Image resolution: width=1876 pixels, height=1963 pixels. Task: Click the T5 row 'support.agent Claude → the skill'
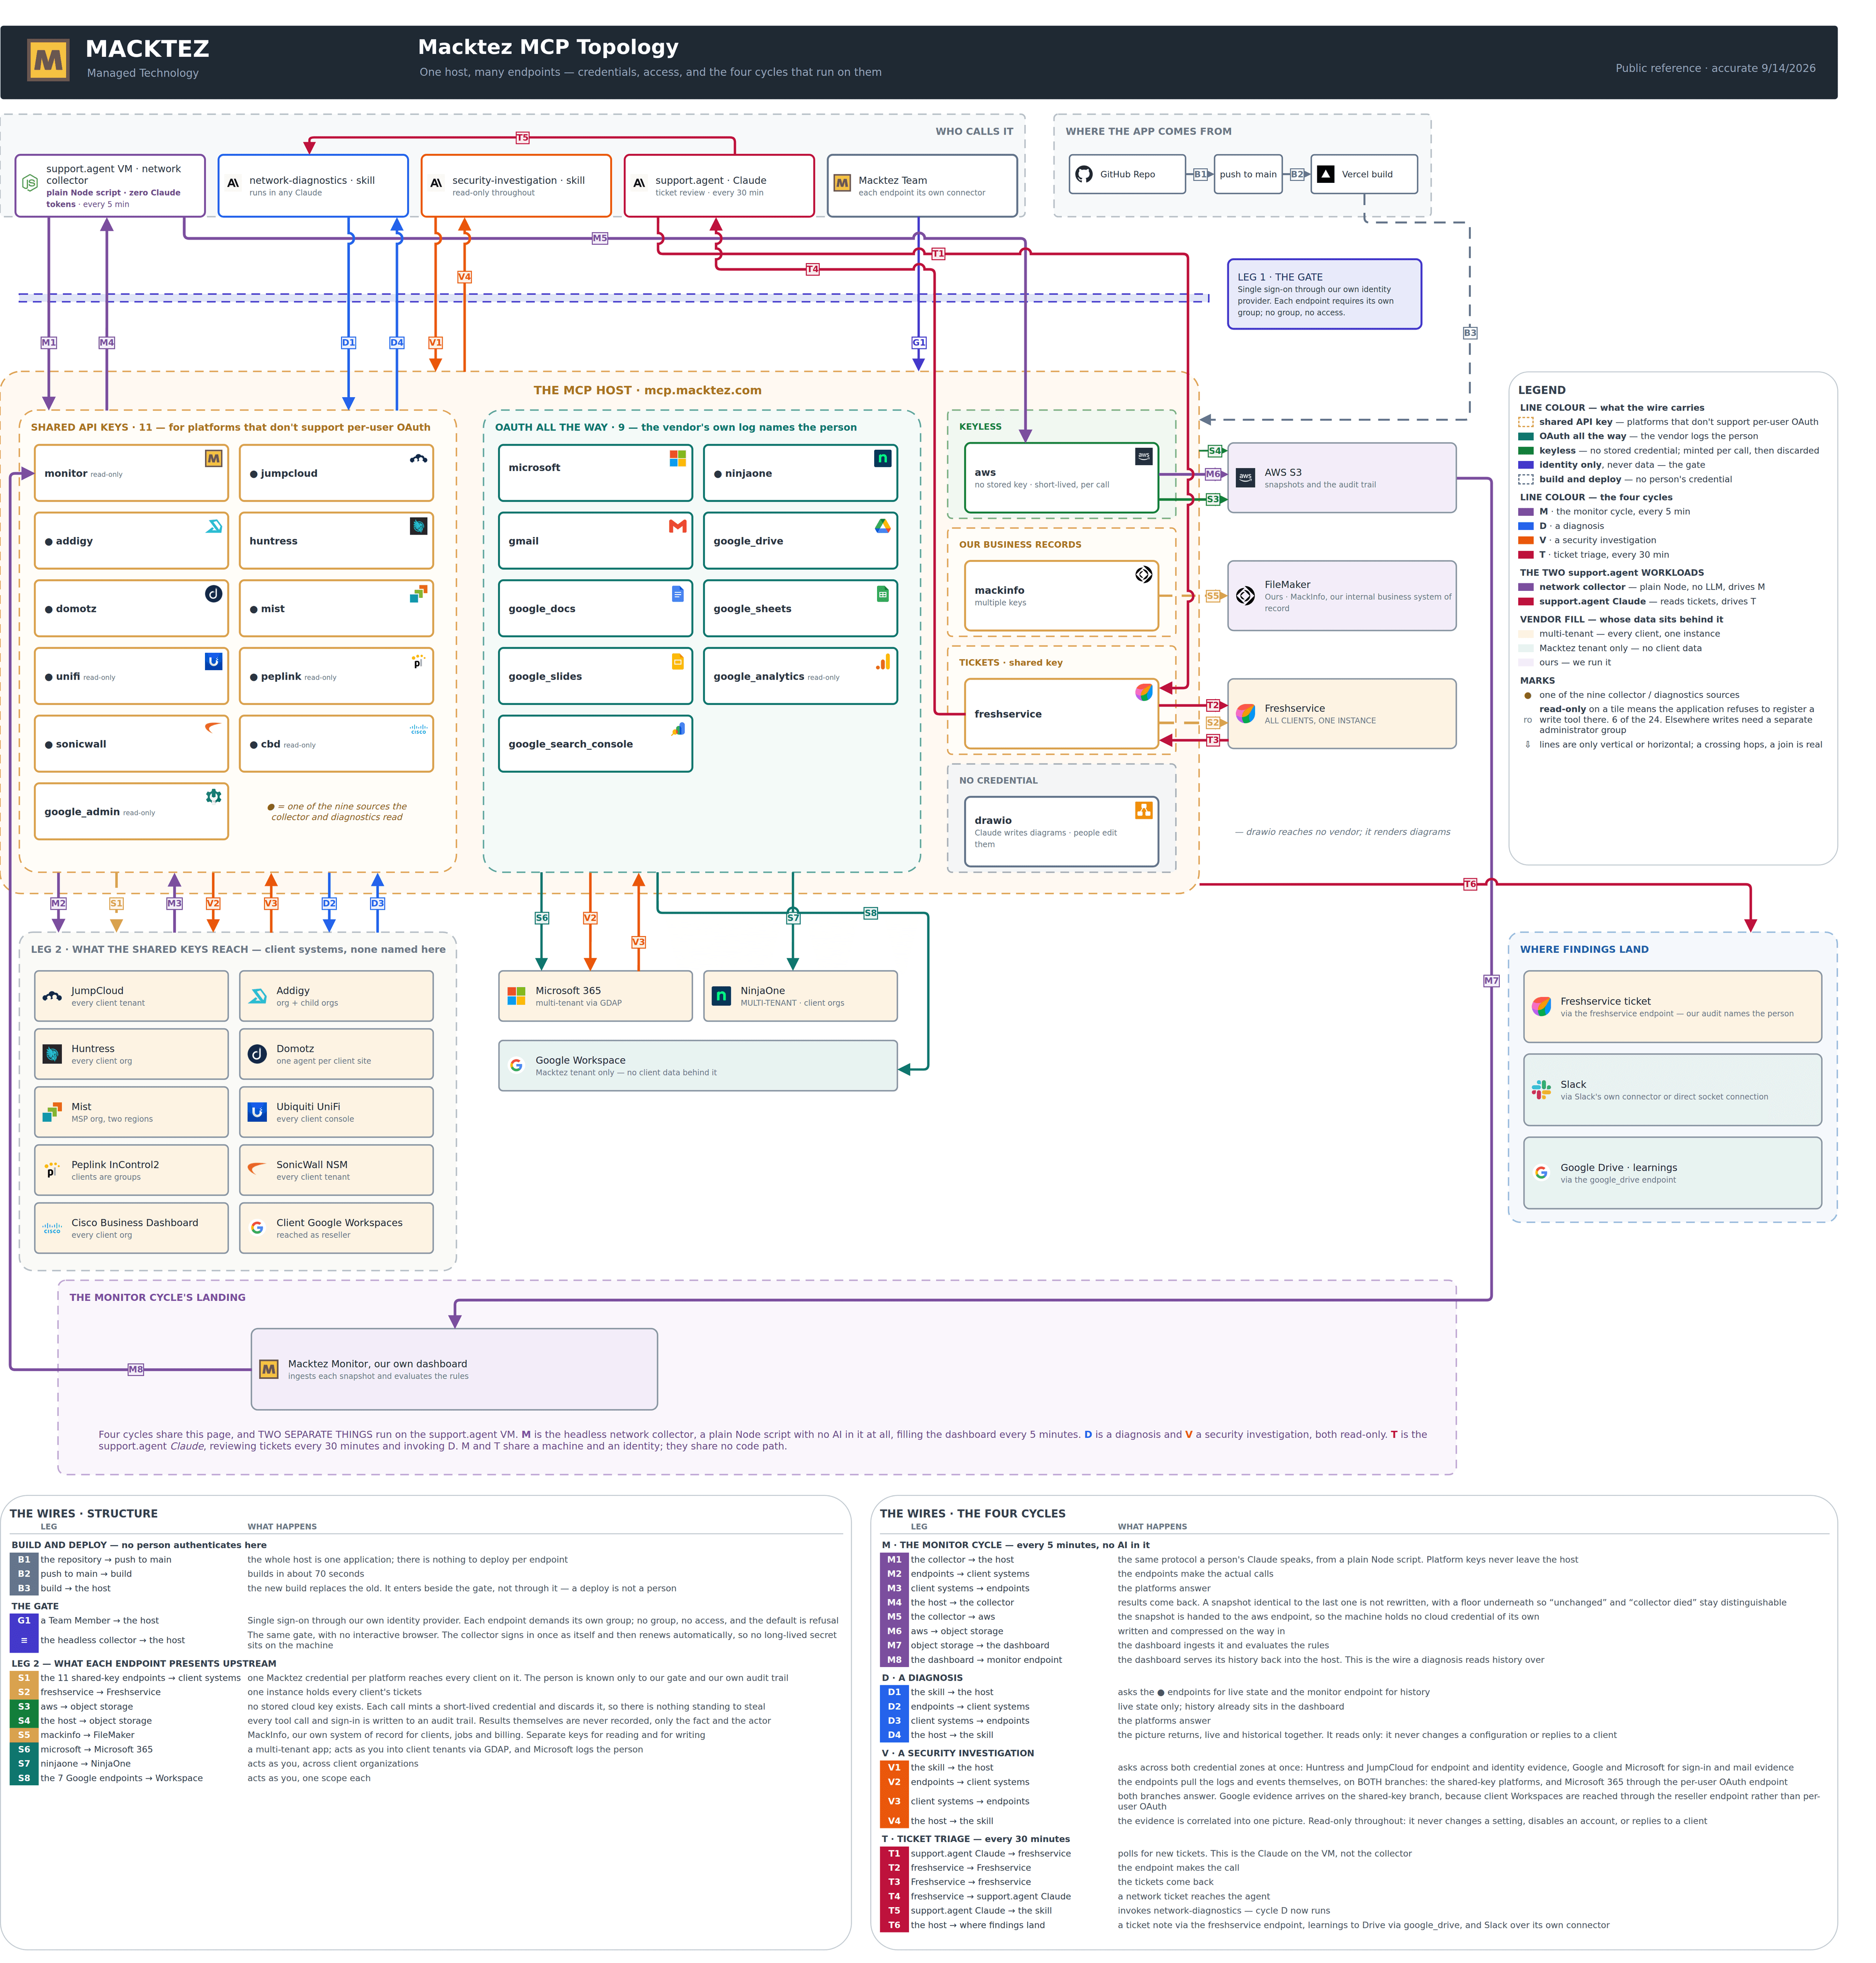1354,1910
